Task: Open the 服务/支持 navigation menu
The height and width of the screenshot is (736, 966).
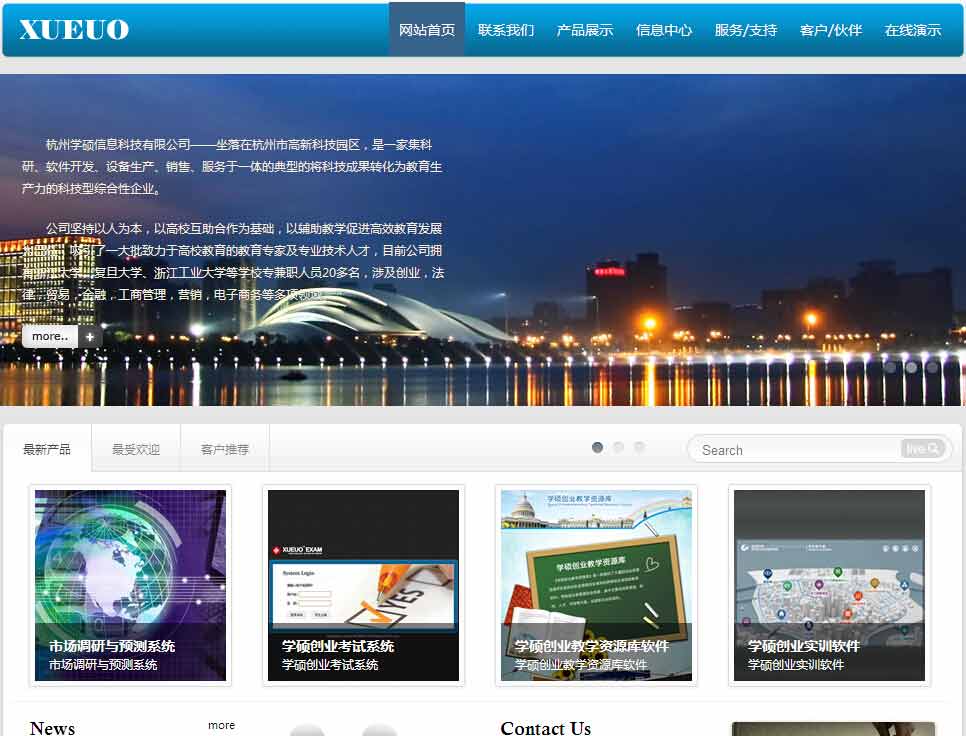Action: coord(745,30)
